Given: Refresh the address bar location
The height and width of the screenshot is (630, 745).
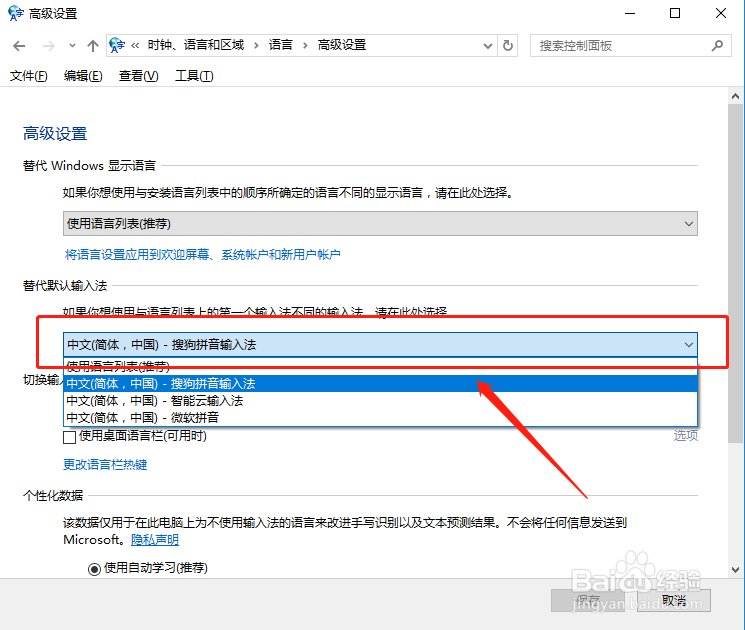Looking at the screenshot, I should 507,46.
